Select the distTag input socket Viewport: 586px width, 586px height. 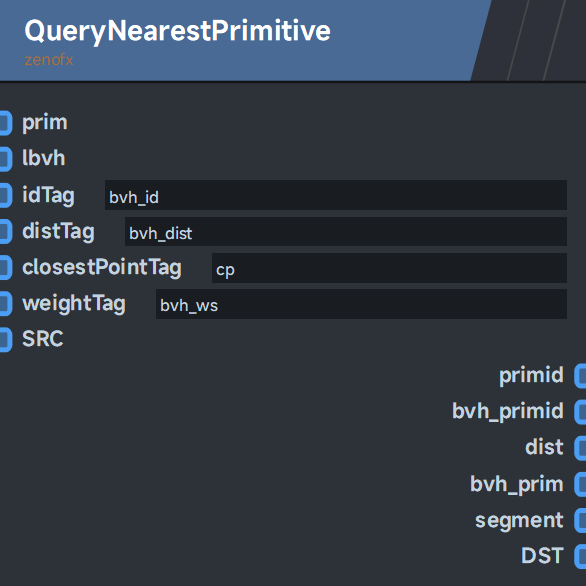click(x=6, y=231)
